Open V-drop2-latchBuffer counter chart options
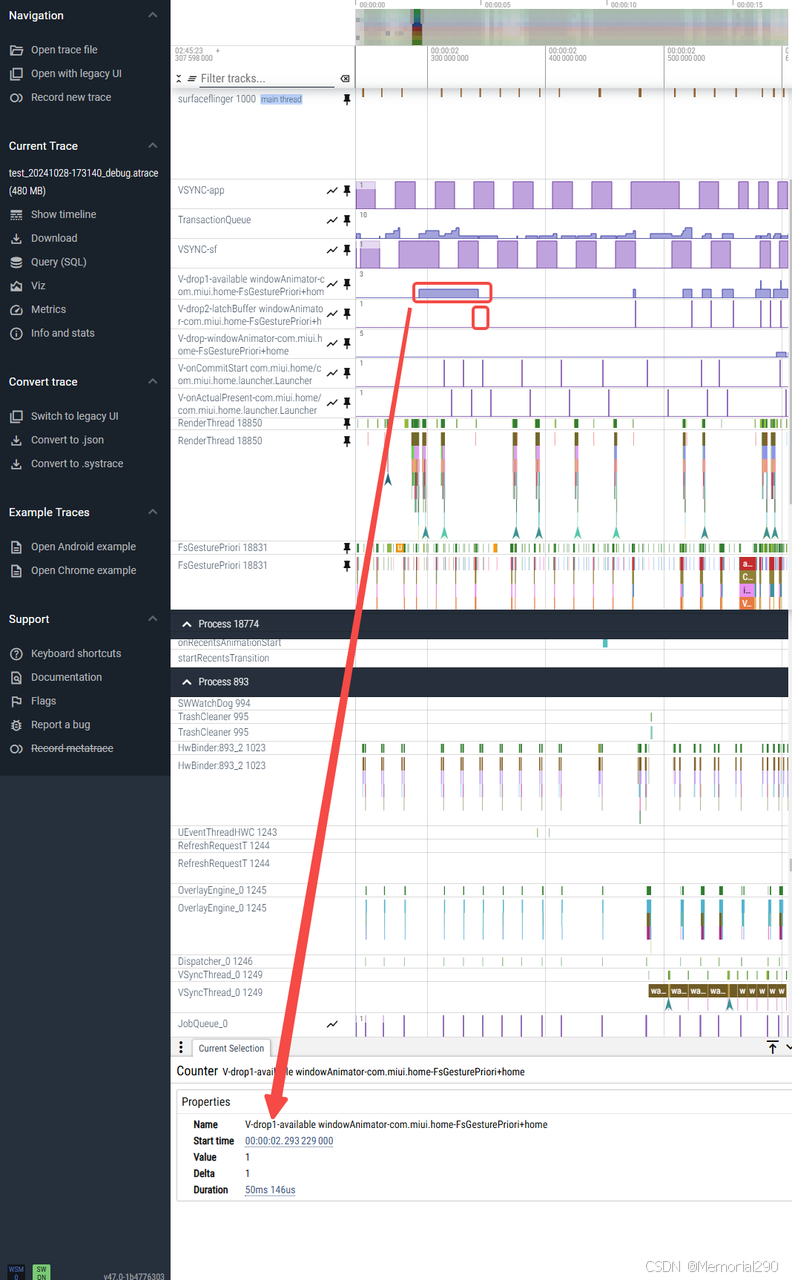This screenshot has height=1280, width=792. pyautogui.click(x=332, y=314)
